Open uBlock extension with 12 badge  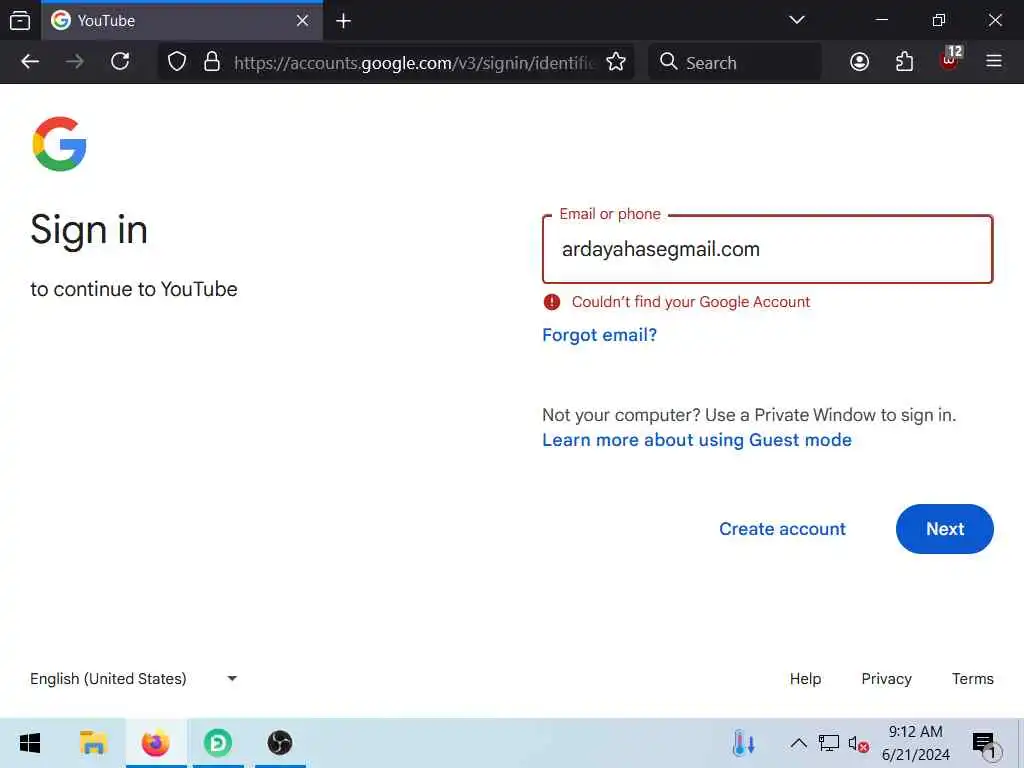tap(950, 59)
